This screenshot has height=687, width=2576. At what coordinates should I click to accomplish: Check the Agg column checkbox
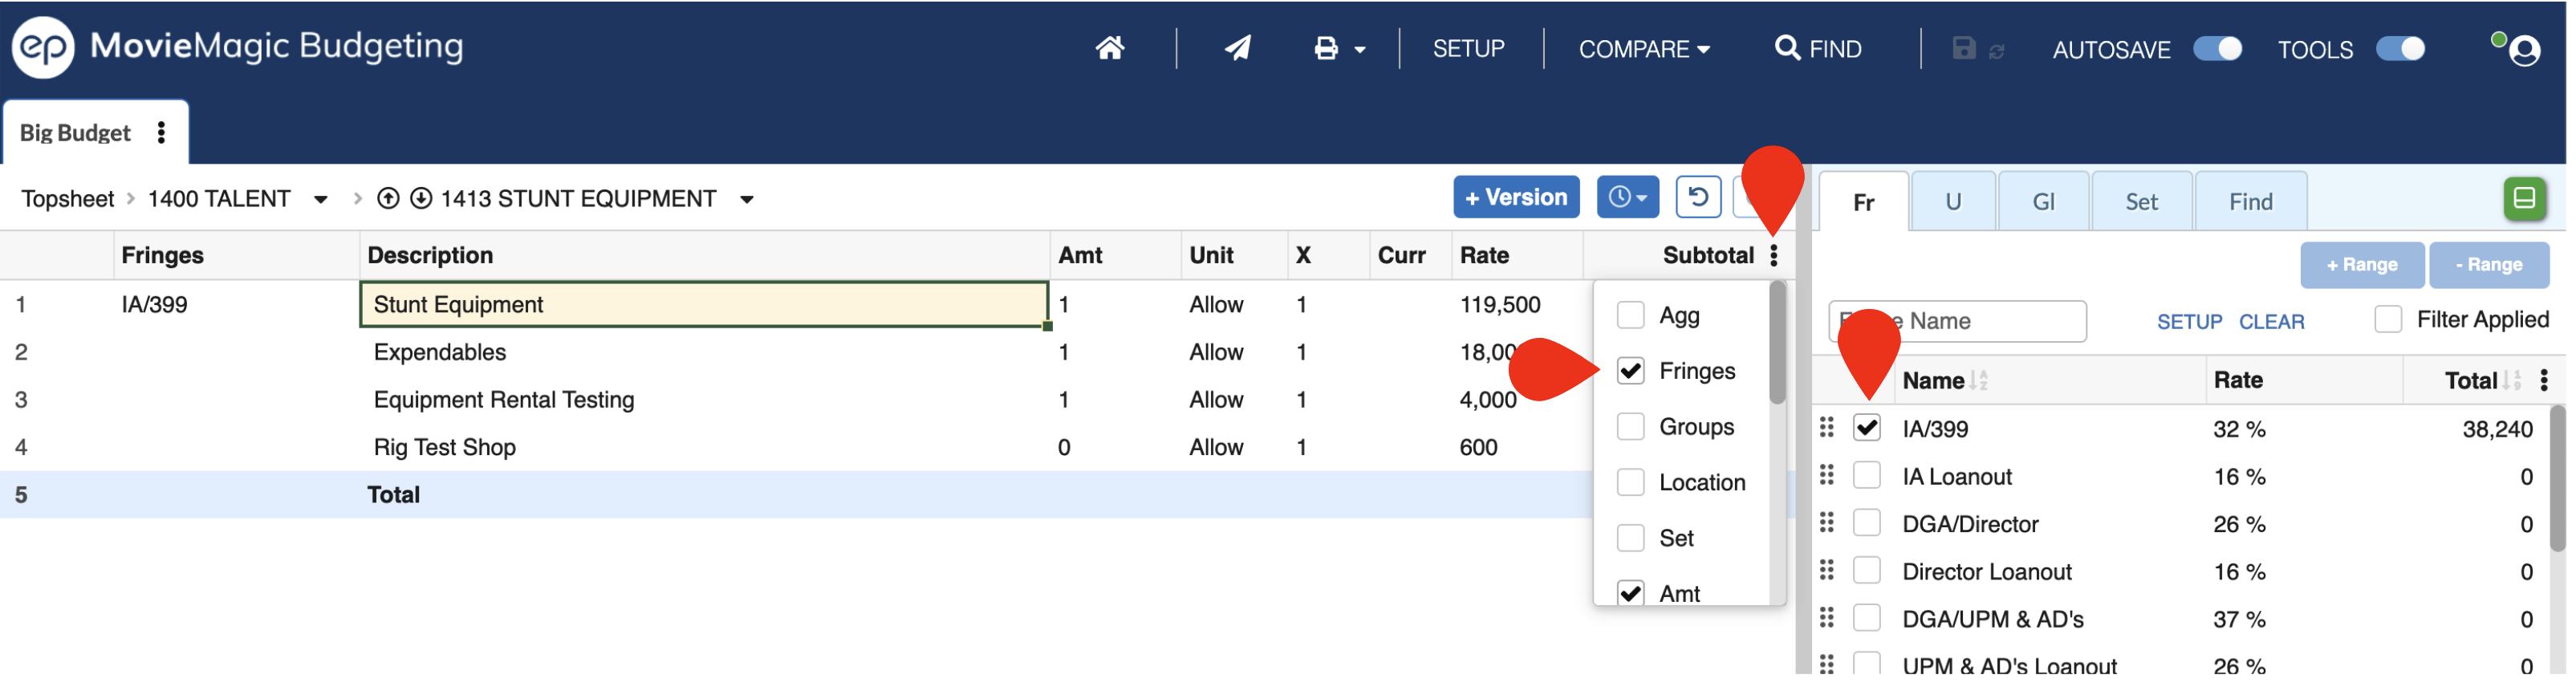[x=1631, y=315]
